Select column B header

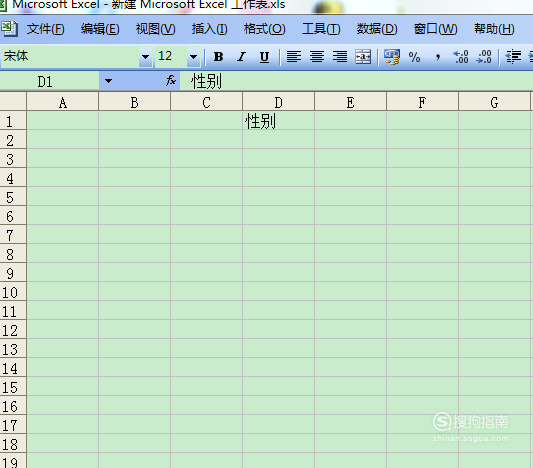point(135,102)
